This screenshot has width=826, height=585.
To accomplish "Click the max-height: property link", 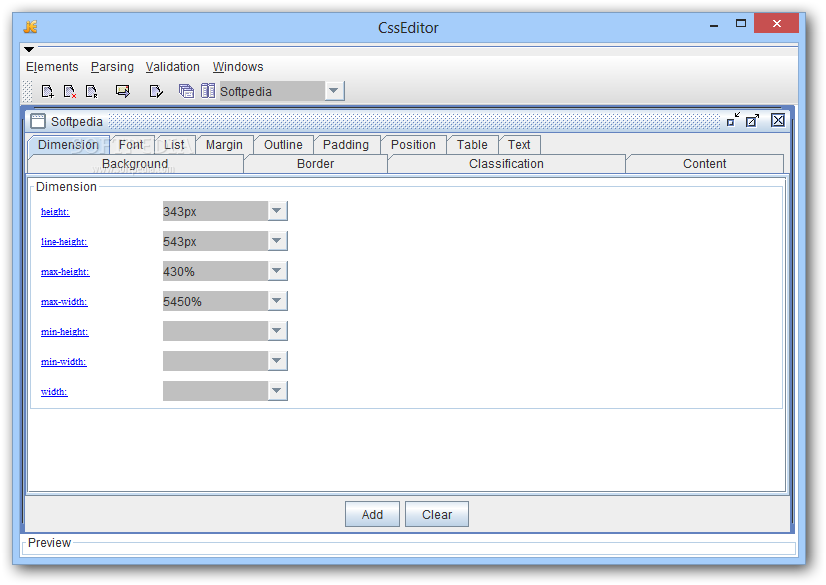I will click(x=65, y=272).
